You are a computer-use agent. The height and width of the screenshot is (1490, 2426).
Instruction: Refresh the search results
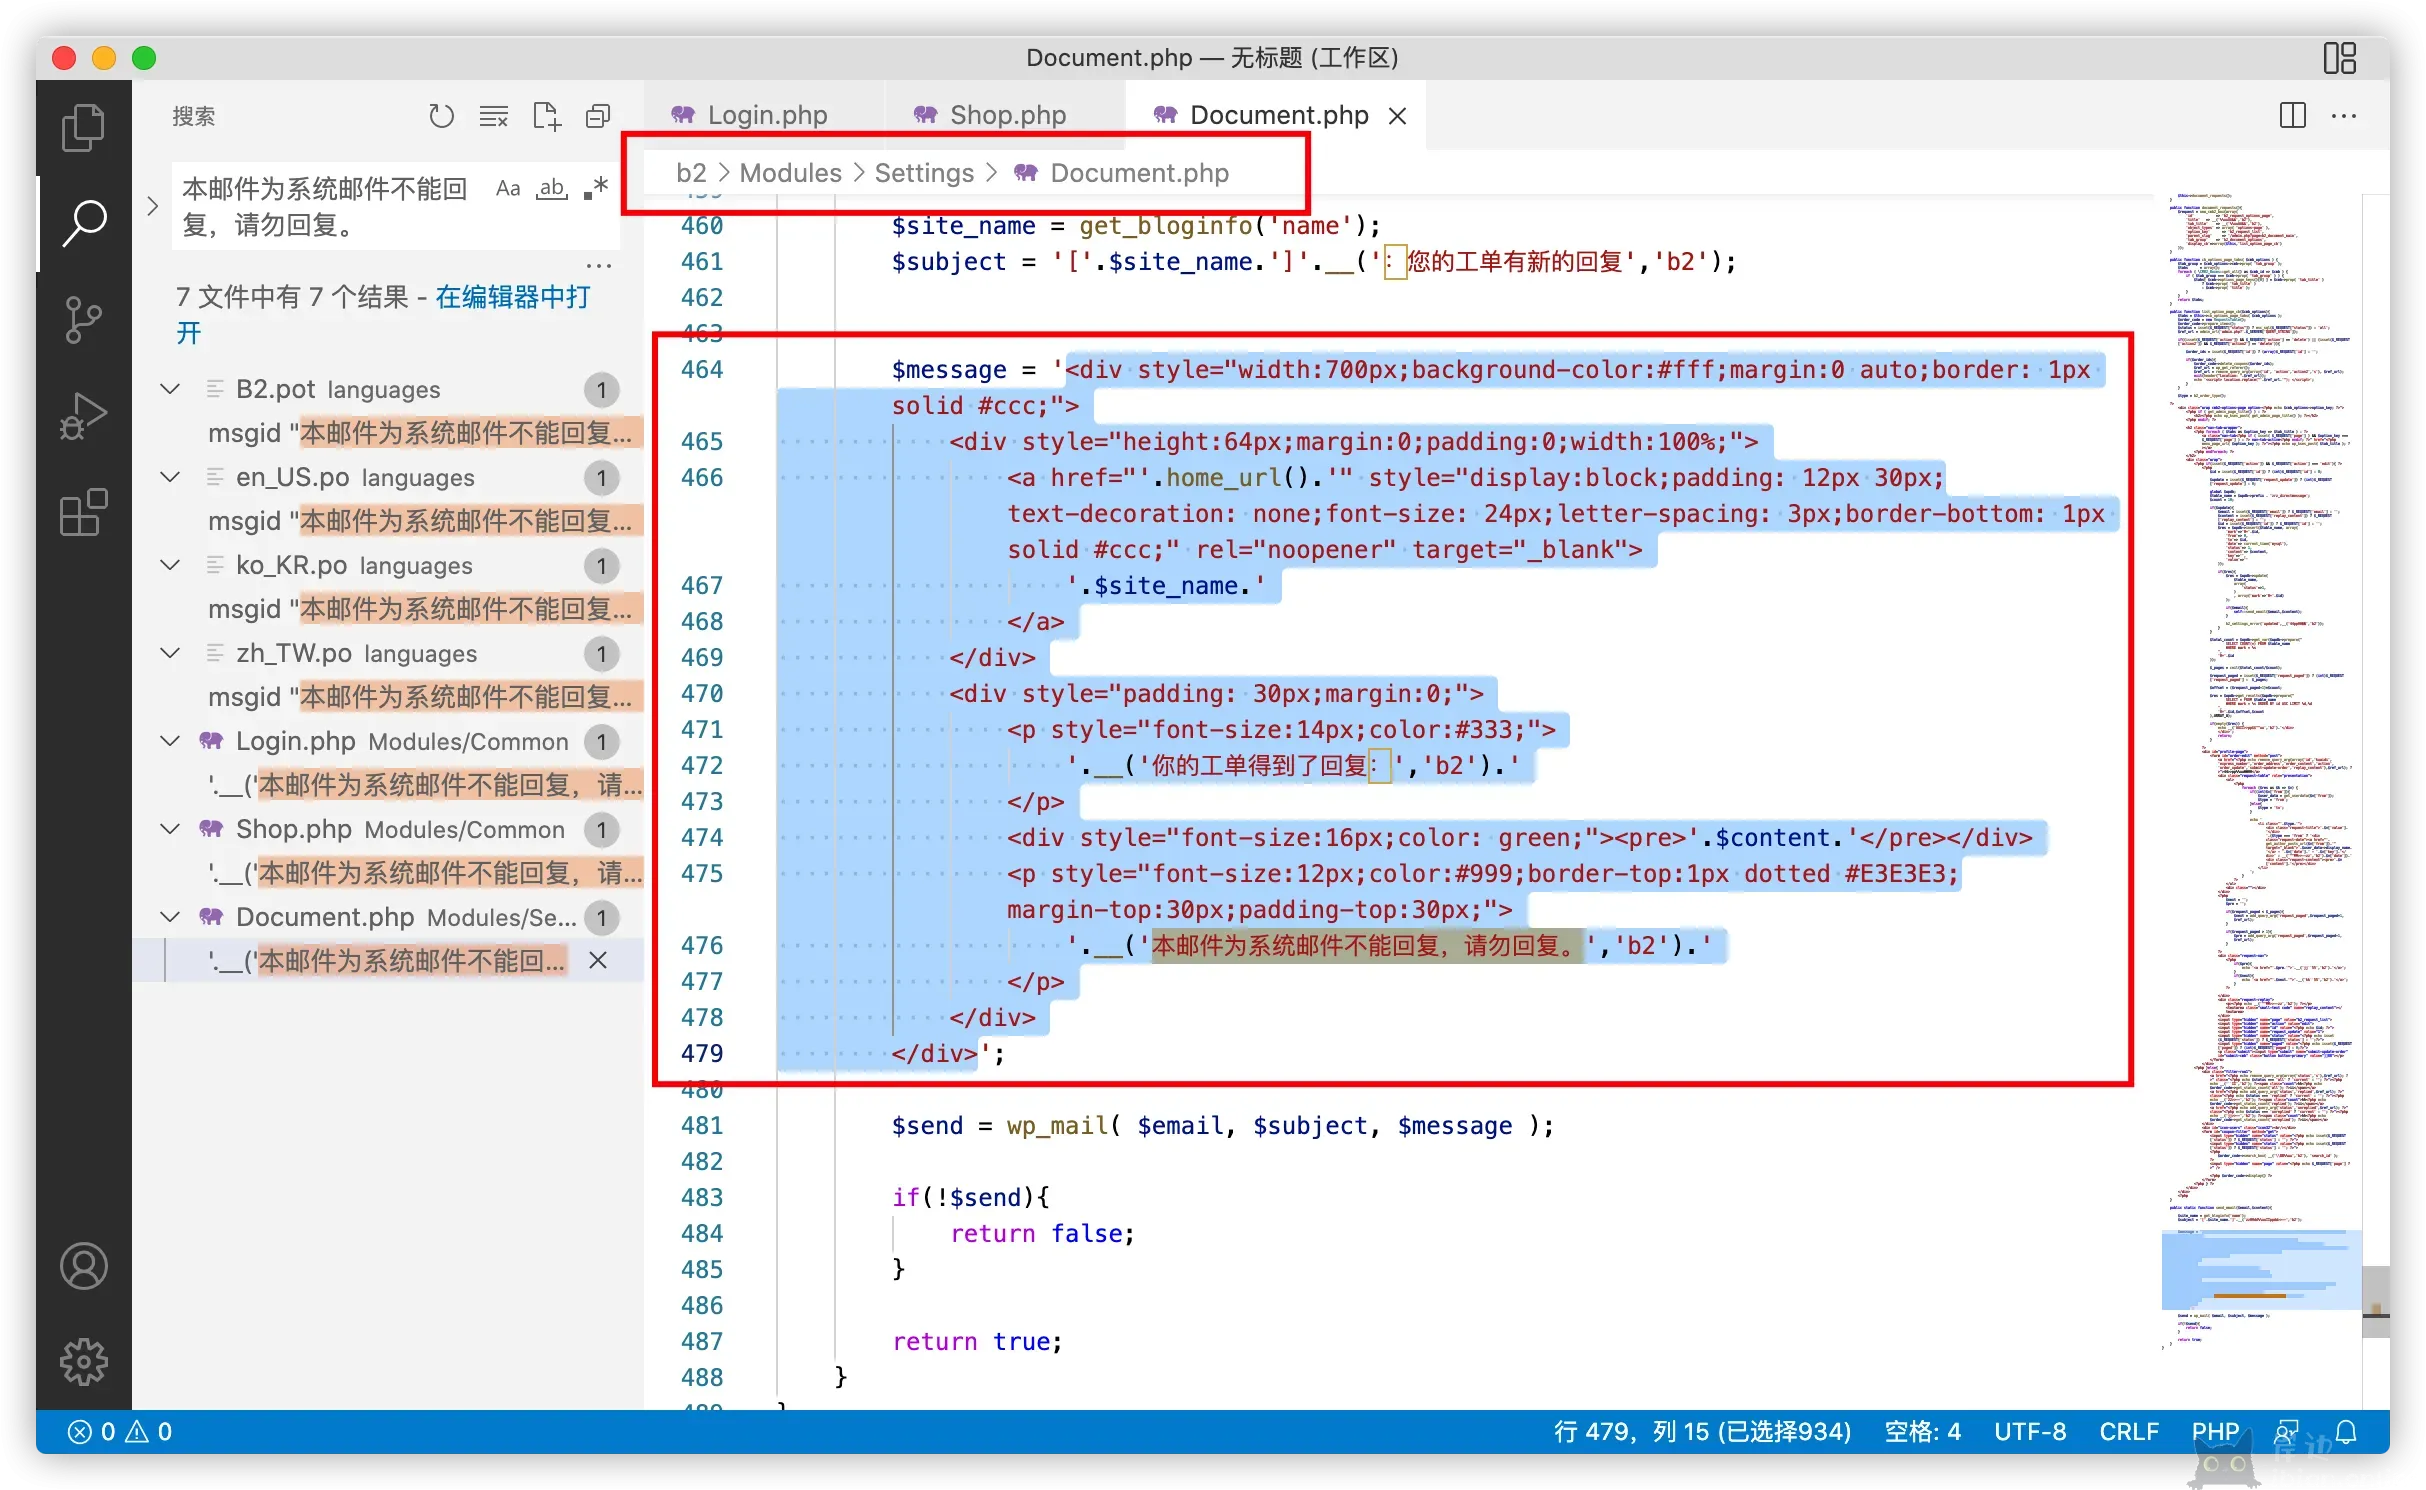pyautogui.click(x=441, y=116)
